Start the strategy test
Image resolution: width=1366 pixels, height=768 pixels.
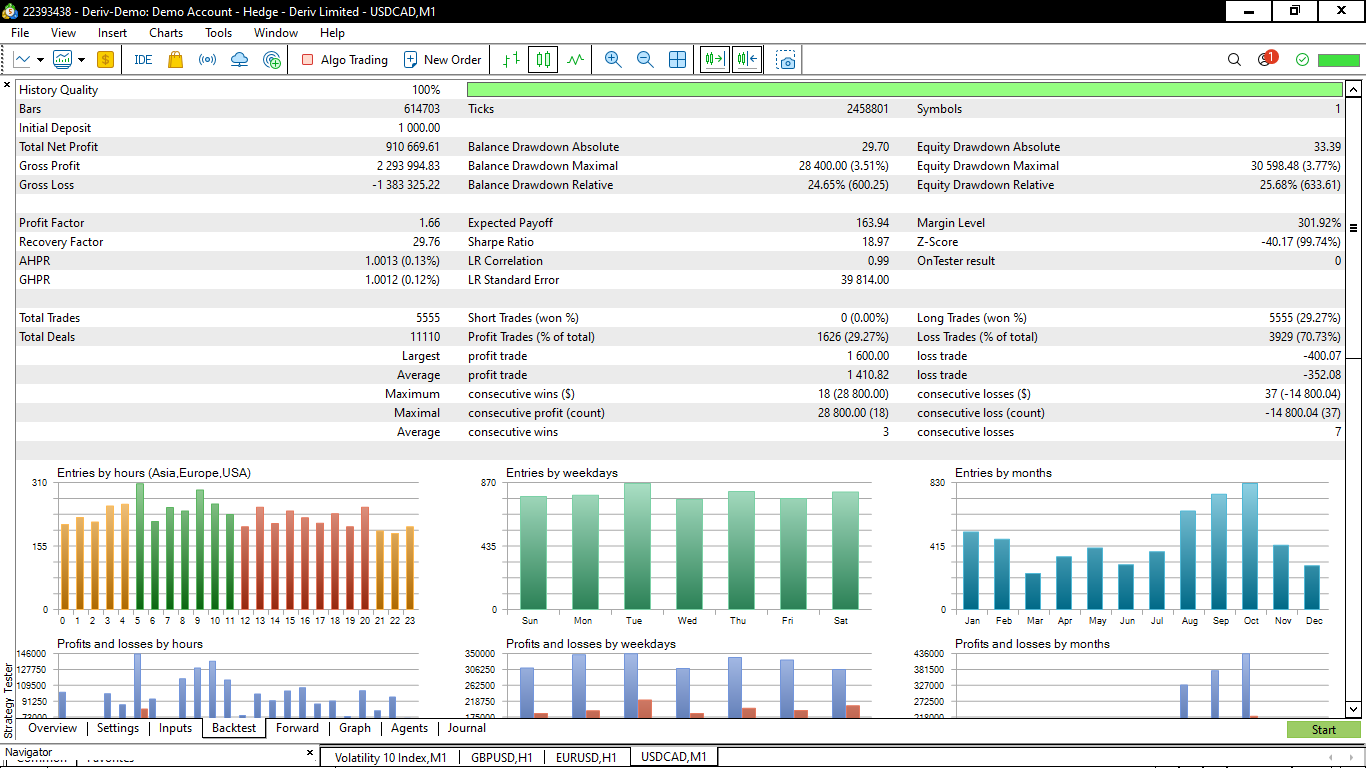coord(1324,729)
